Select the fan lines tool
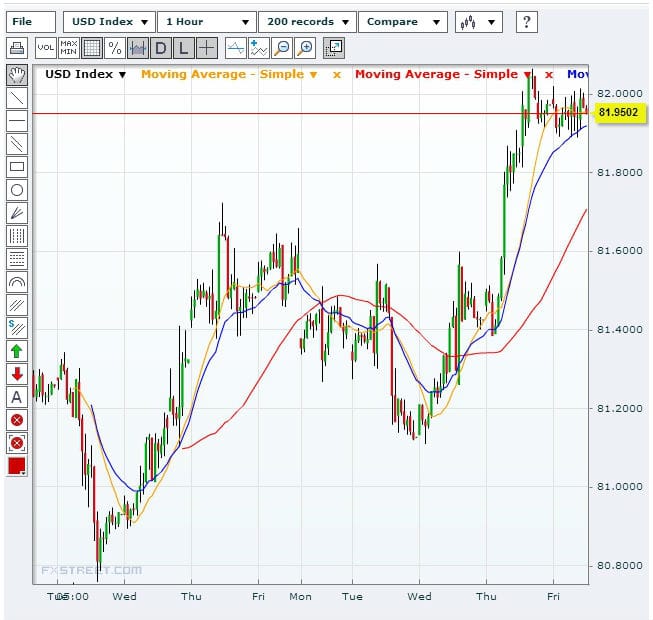The width and height of the screenshot is (653, 620). click(x=17, y=213)
